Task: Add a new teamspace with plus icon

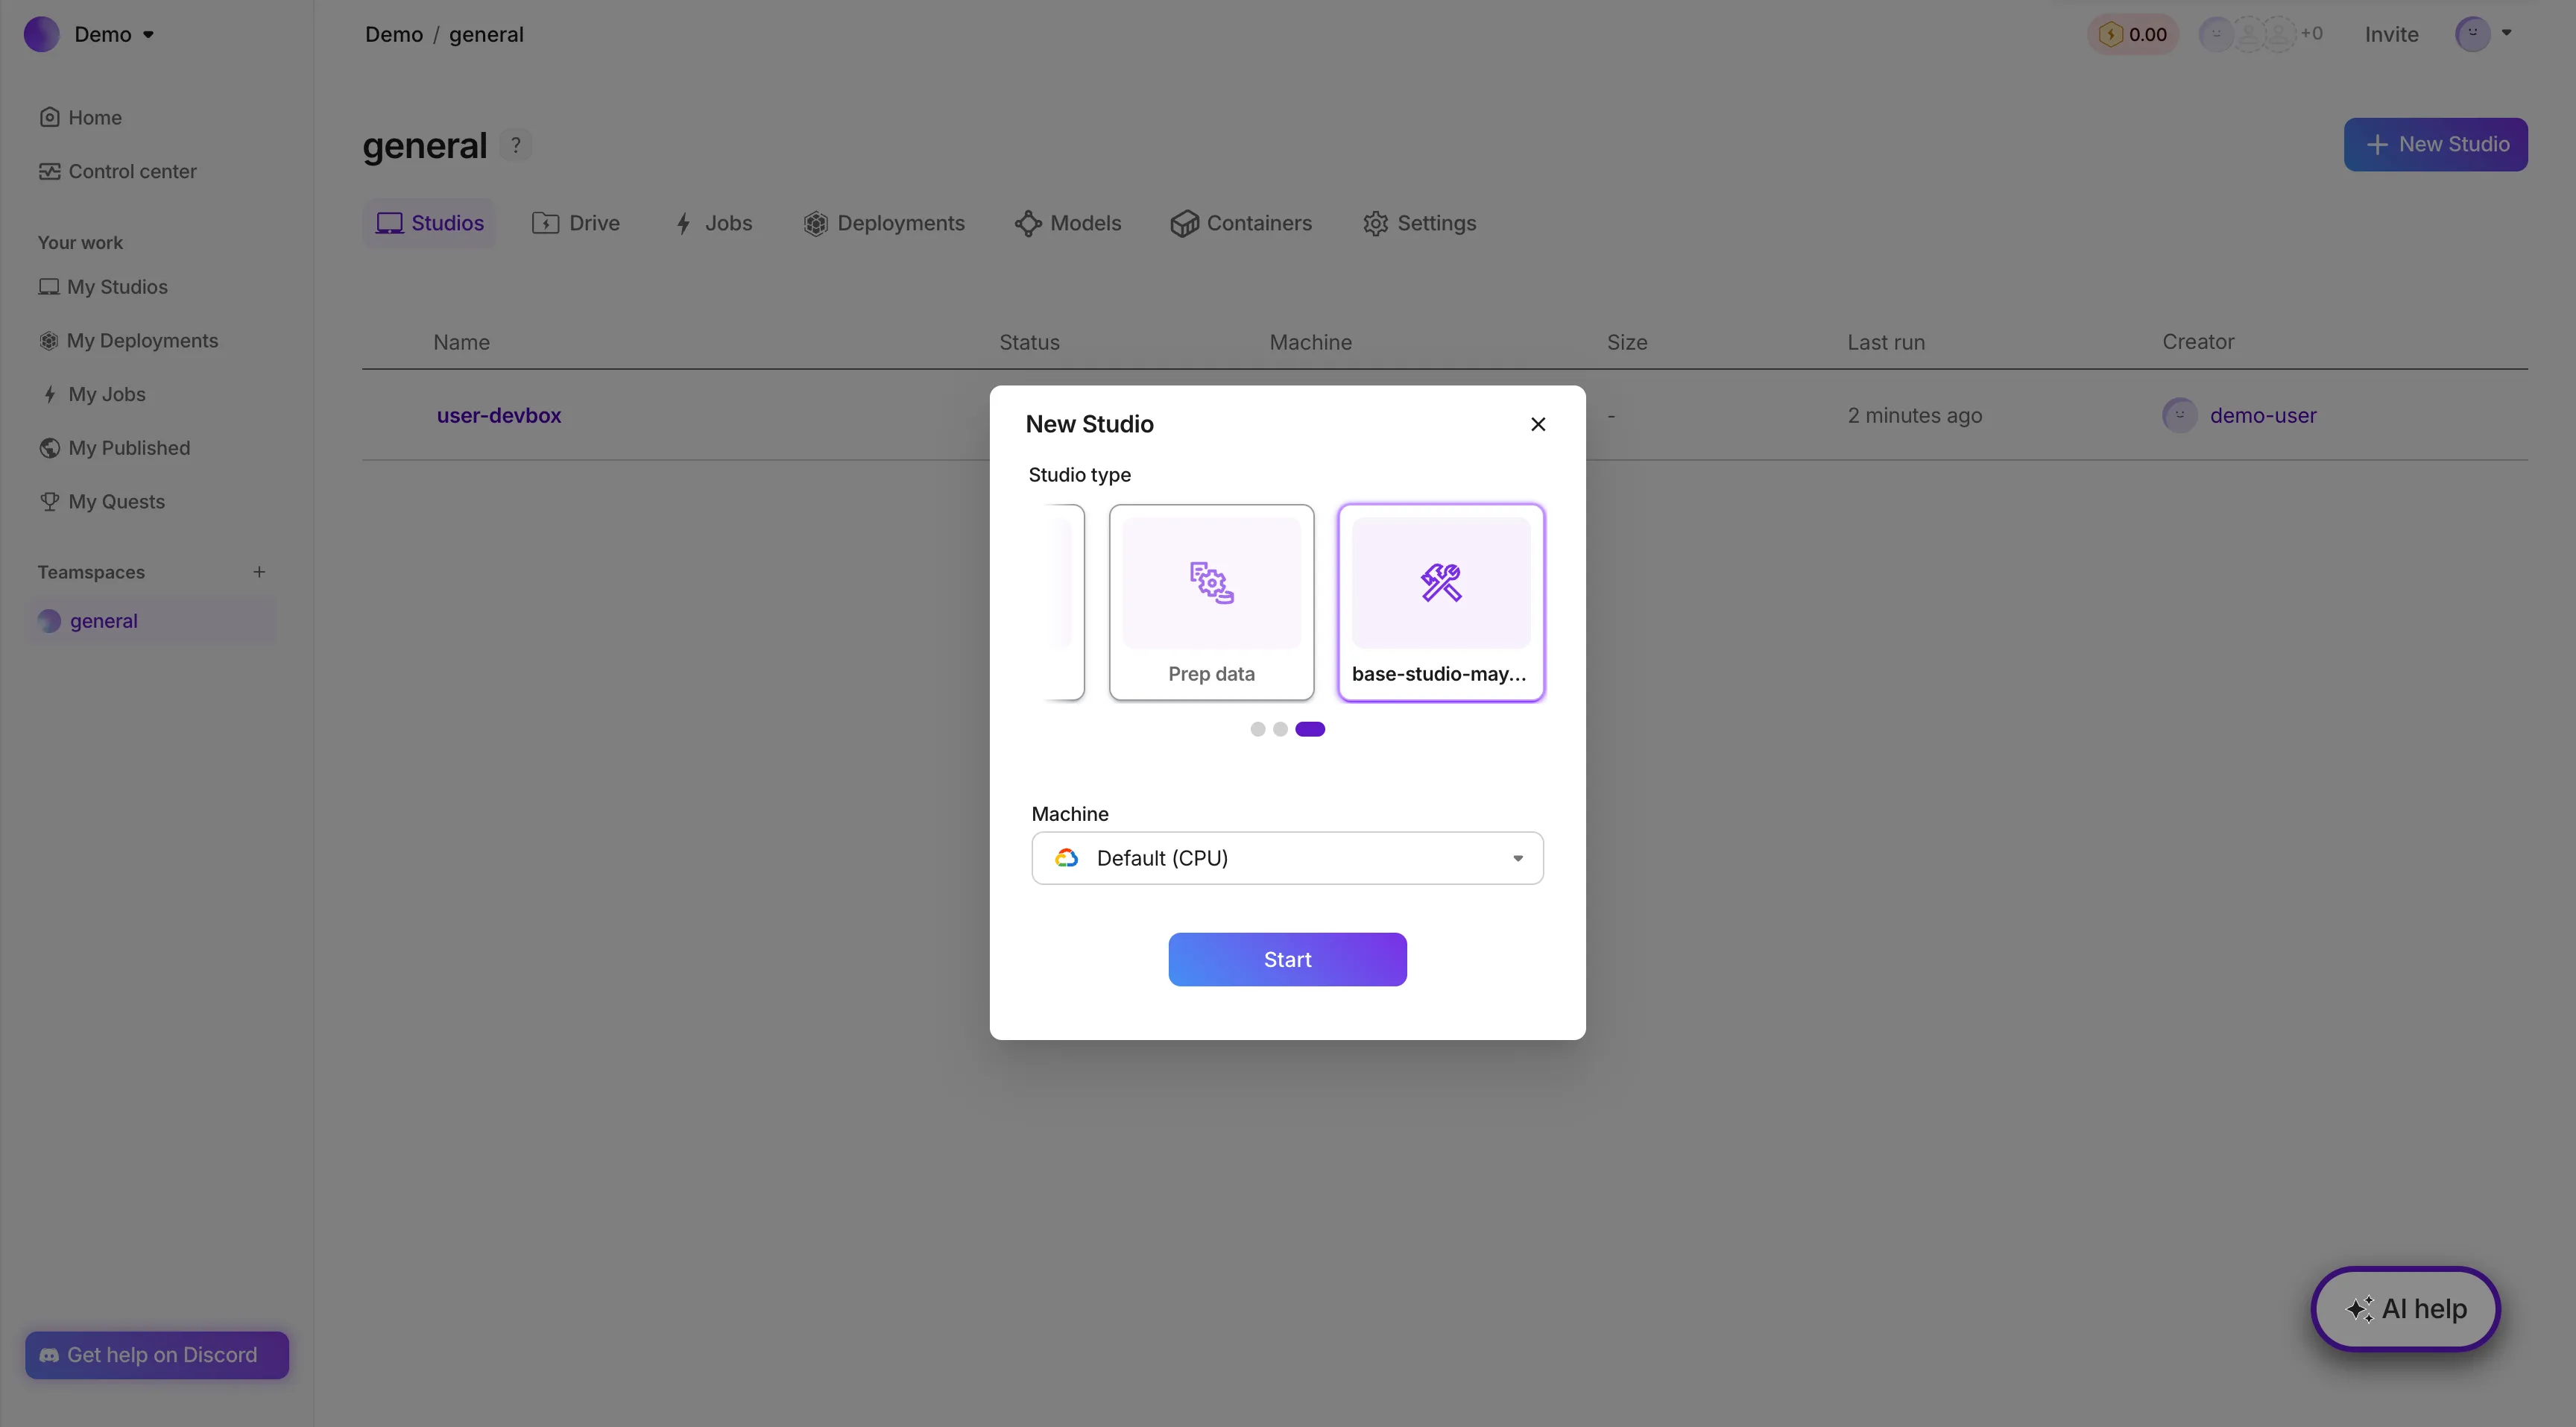Action: (259, 572)
